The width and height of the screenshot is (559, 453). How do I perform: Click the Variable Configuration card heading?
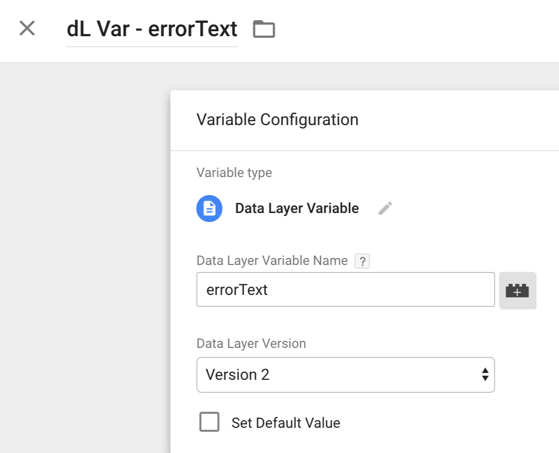[x=277, y=120]
